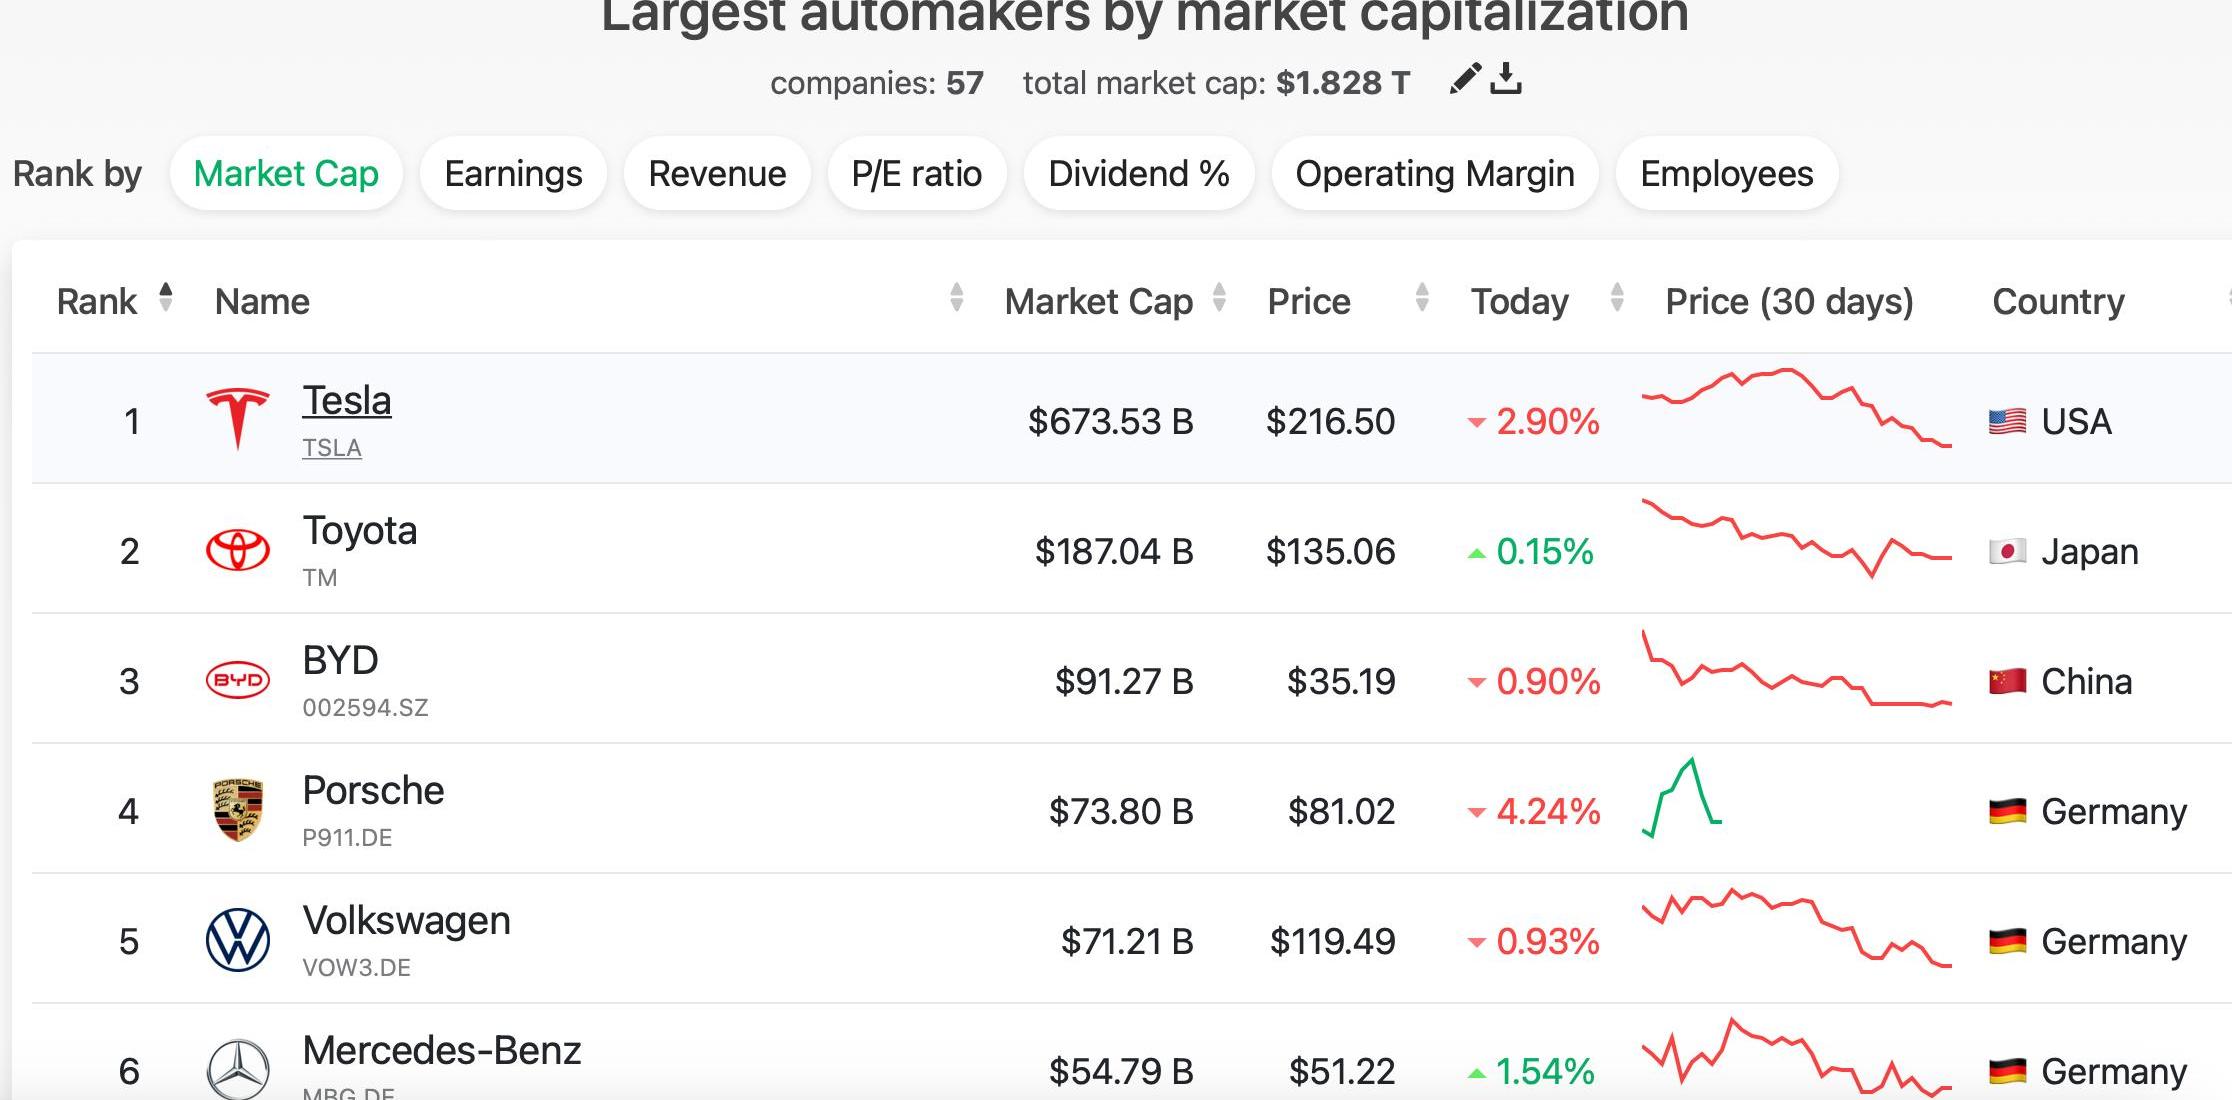Viewport: 2232px width, 1100px height.
Task: Sort by Name column arrows
Action: [x=957, y=297]
